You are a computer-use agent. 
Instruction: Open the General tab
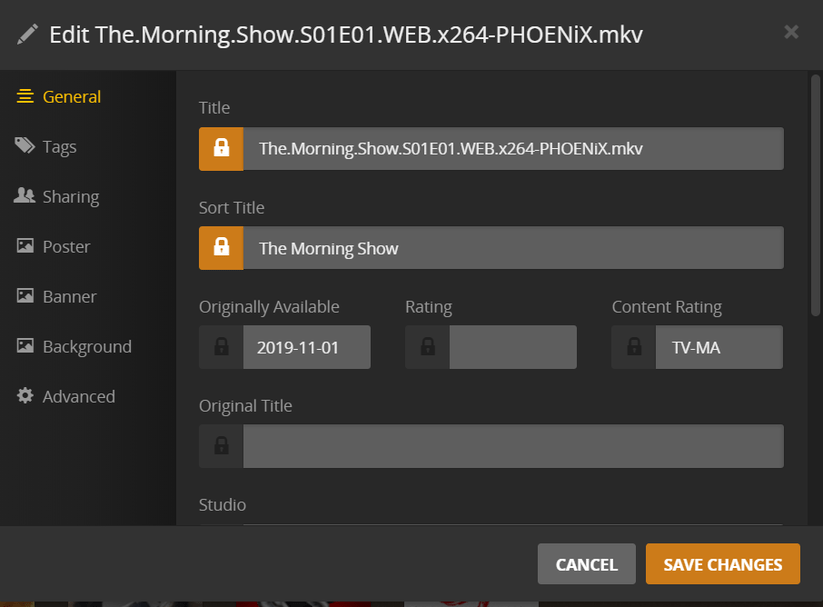[x=59, y=97]
